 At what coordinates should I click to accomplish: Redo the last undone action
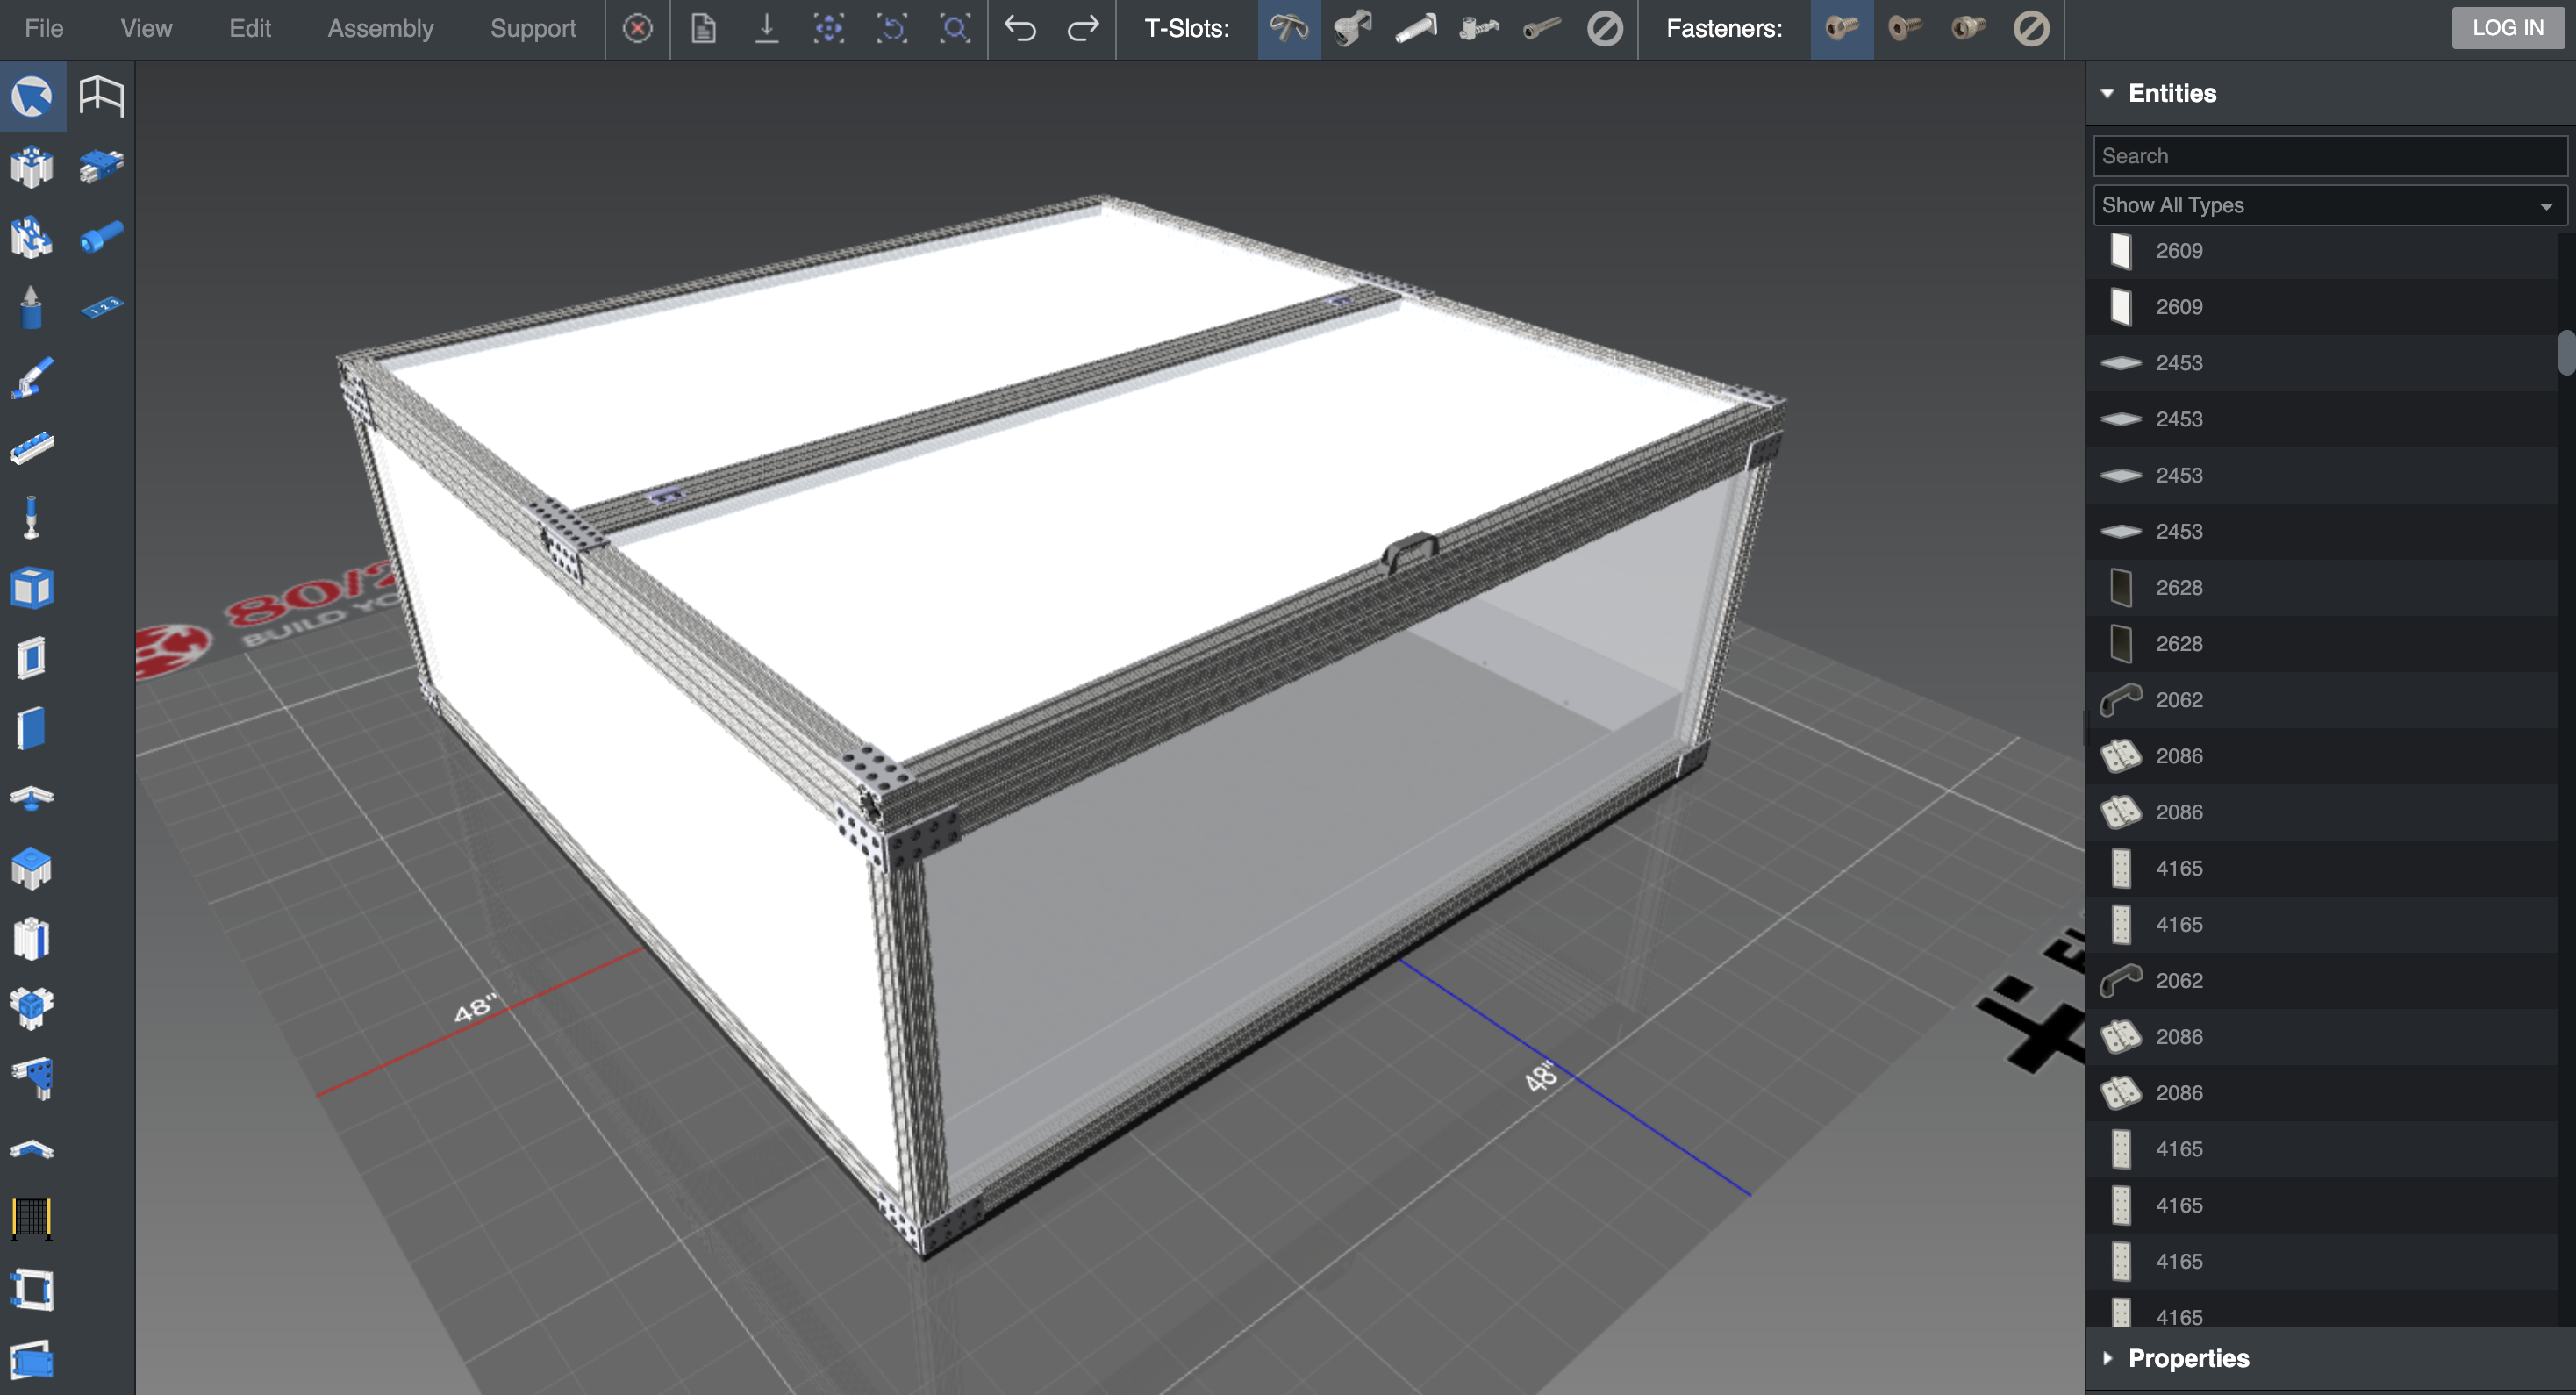pos(1083,28)
